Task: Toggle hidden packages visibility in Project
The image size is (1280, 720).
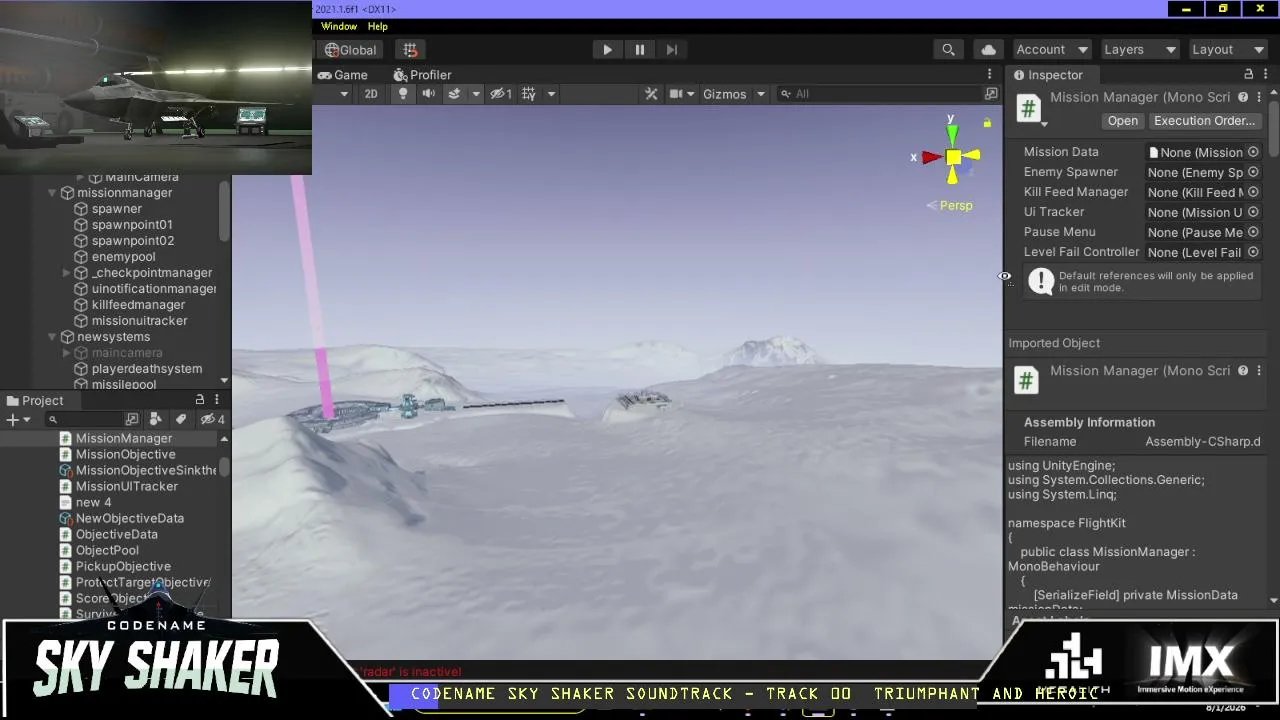Action: [x=212, y=420]
